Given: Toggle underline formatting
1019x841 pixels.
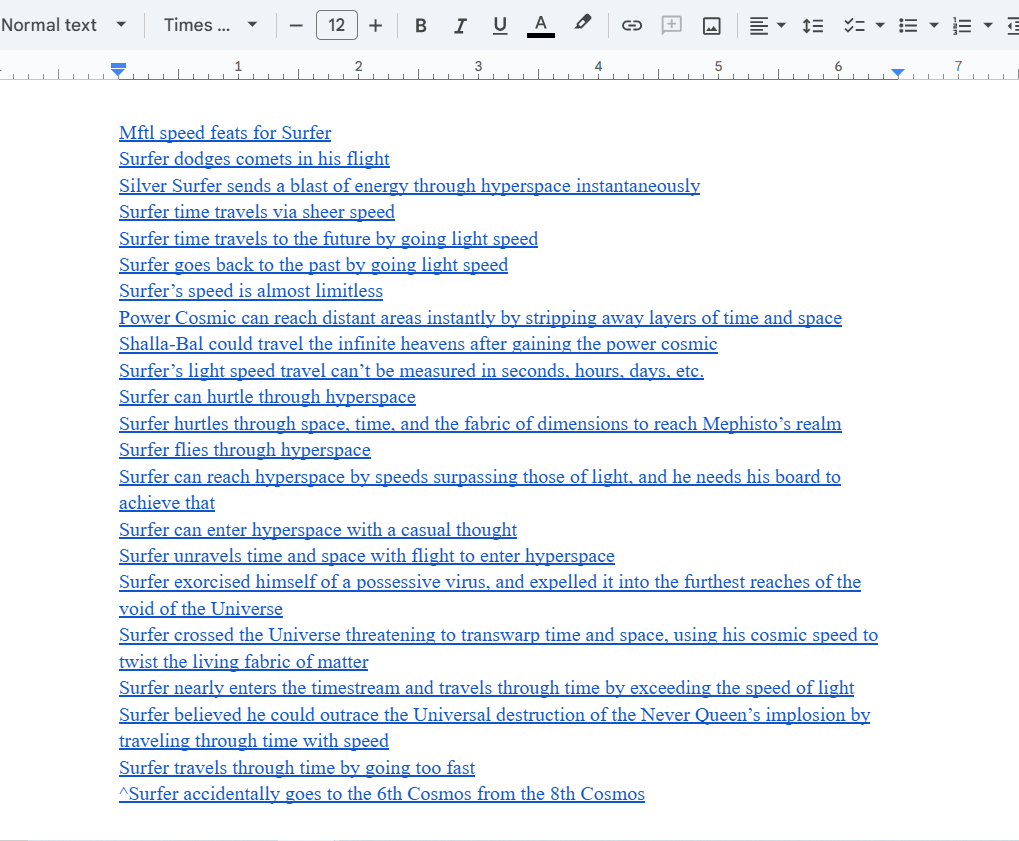Looking at the screenshot, I should point(500,25).
